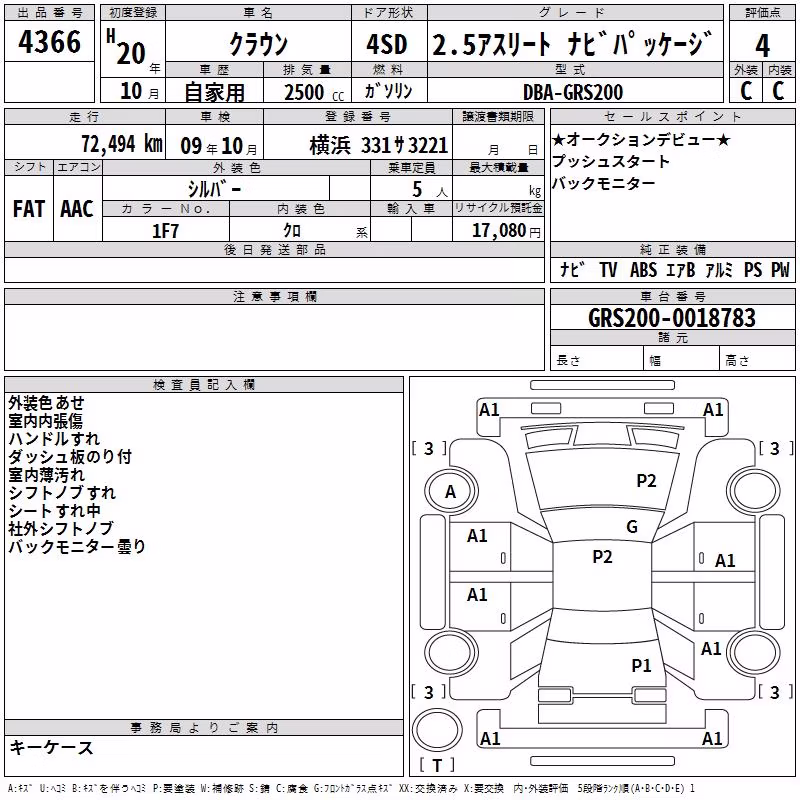Image resolution: width=800 pixels, height=800 pixels.
Task: Select the アルミ equipment entry
Action: (x=719, y=269)
